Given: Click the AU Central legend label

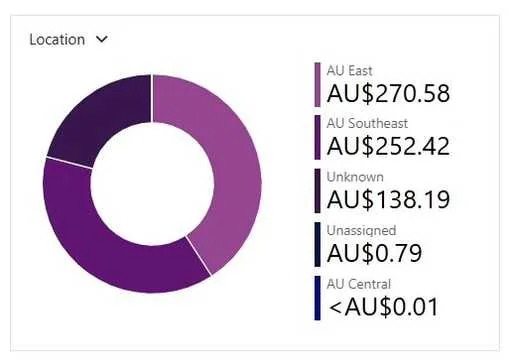Looking at the screenshot, I should pyautogui.click(x=359, y=284).
